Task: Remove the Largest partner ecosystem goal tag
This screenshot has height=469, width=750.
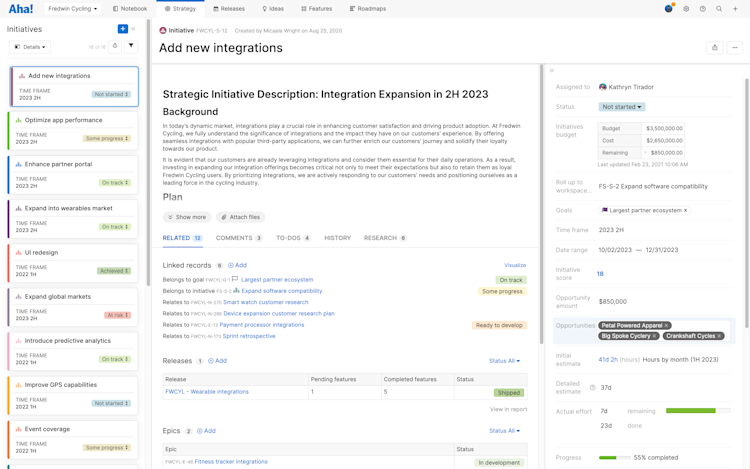Action: click(685, 210)
